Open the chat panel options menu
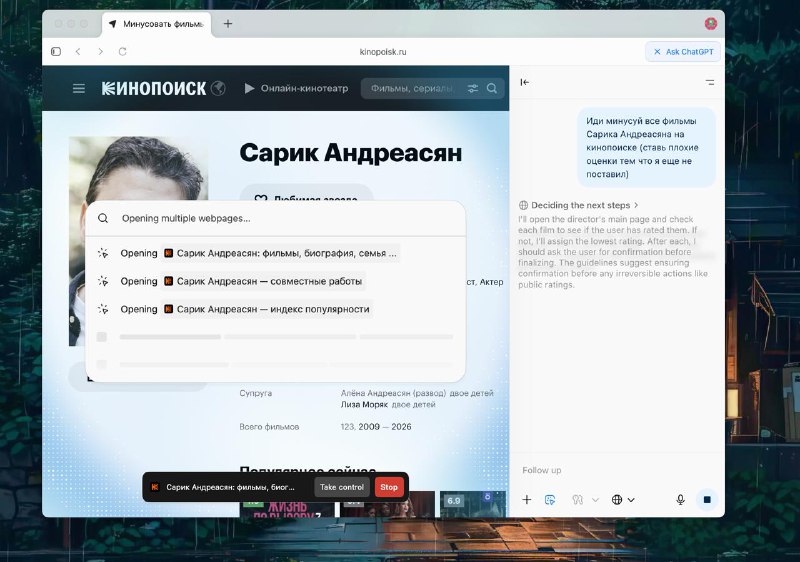The image size is (800, 562). pos(710,82)
